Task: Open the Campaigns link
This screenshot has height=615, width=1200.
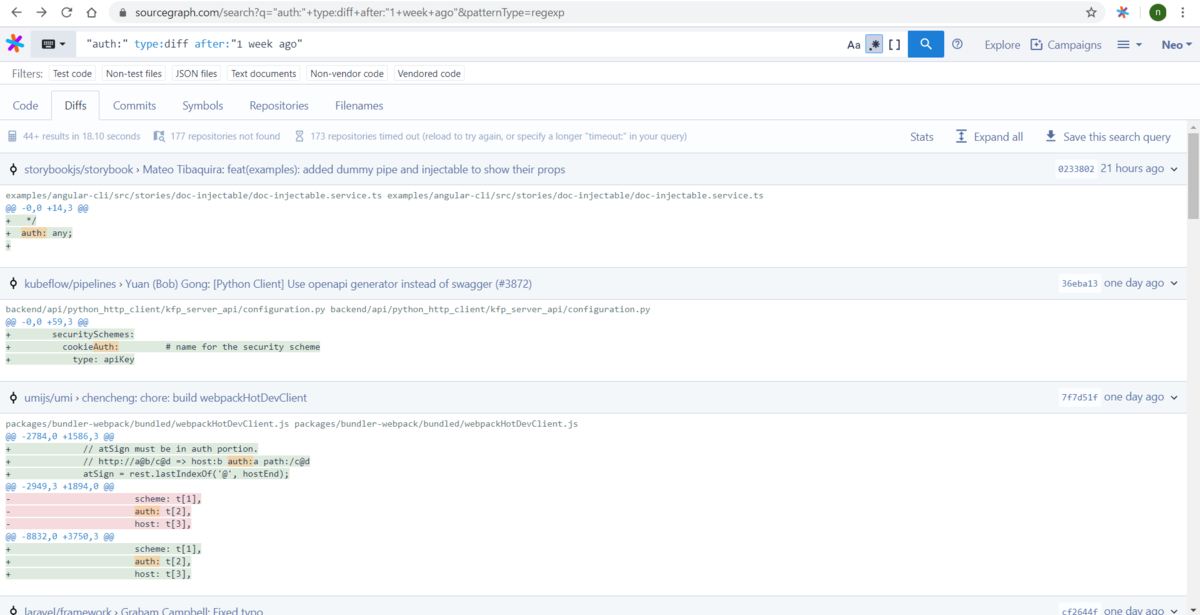Action: pos(1066,45)
